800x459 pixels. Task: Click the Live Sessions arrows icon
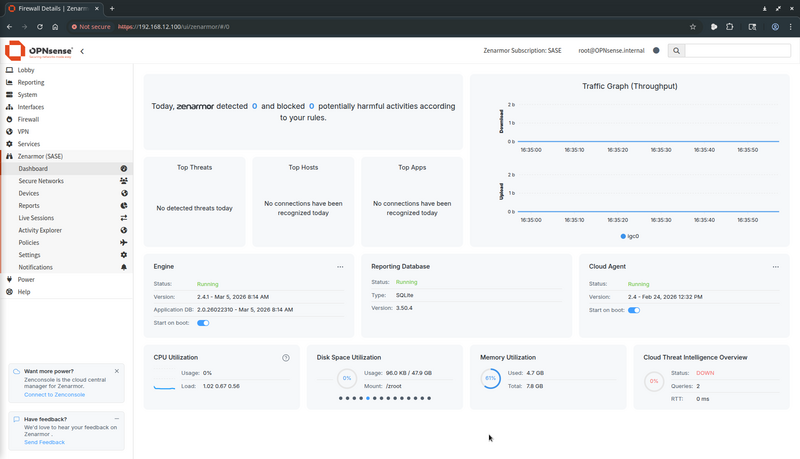point(124,218)
